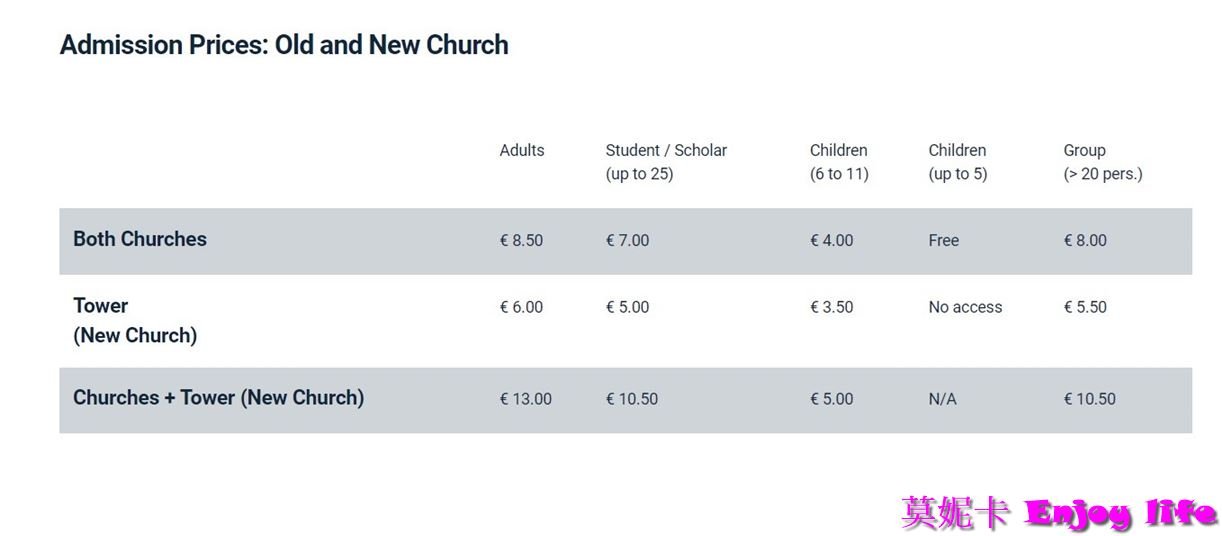Click the € 8.50 adult price
1222x536 pixels.
(521, 240)
